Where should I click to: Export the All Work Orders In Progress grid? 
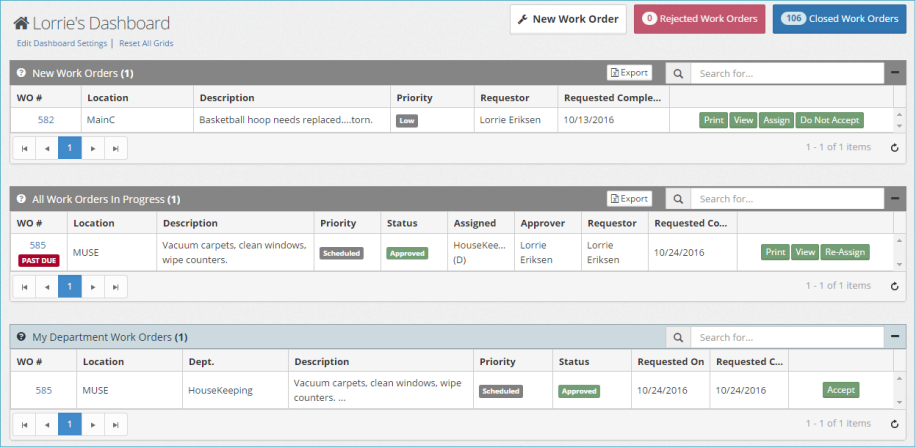[x=629, y=199]
